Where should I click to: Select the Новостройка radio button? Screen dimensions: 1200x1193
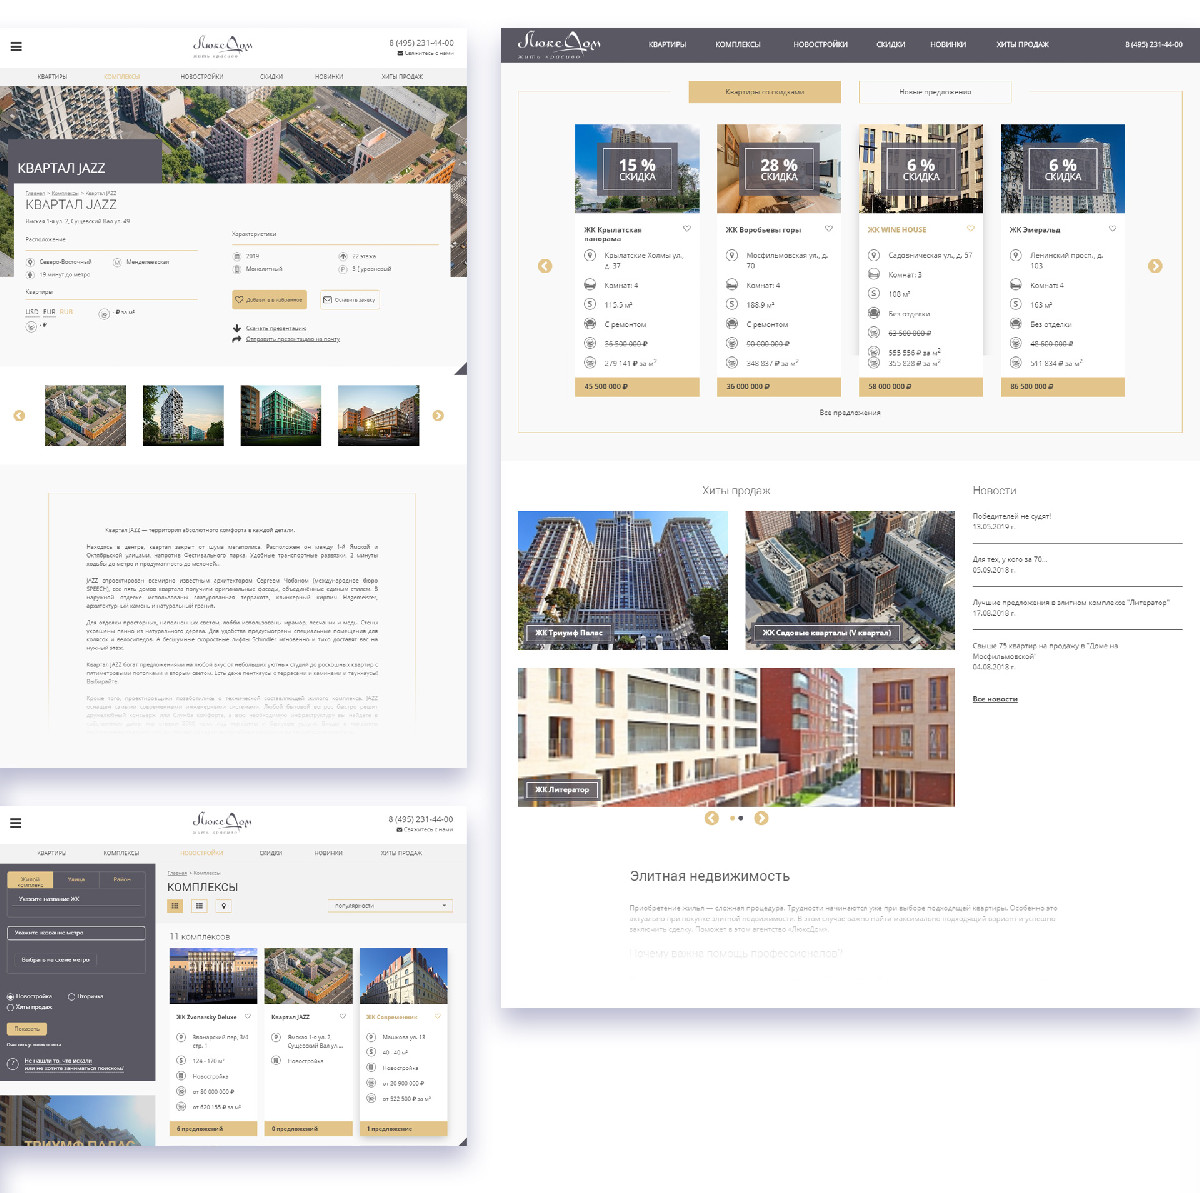11,996
